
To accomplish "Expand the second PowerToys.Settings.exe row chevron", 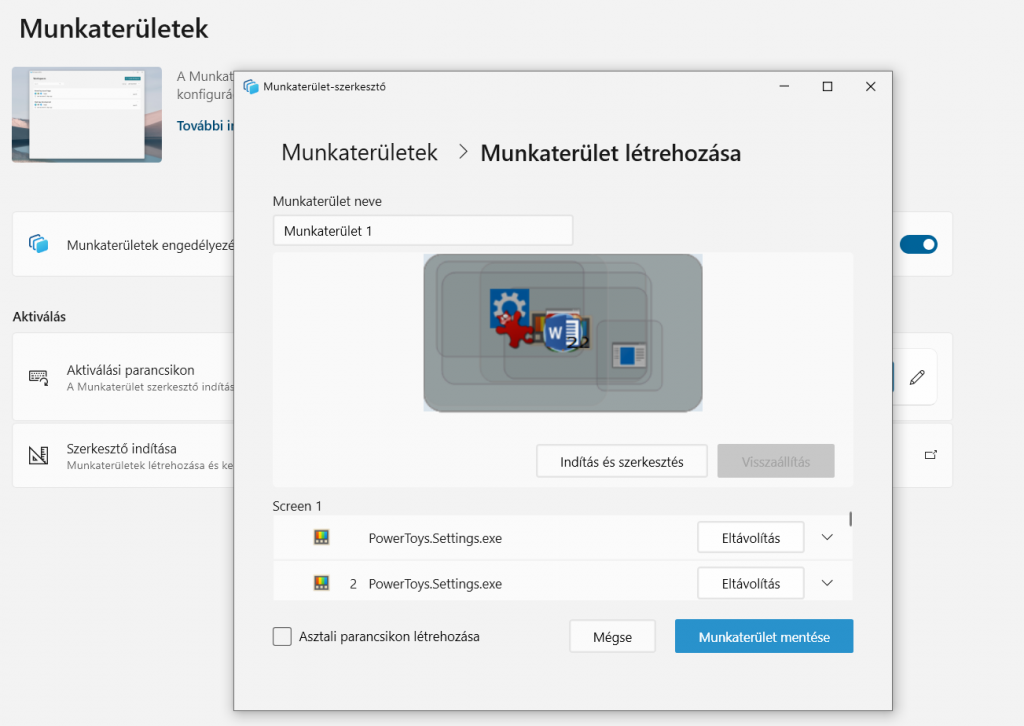I will [827, 583].
